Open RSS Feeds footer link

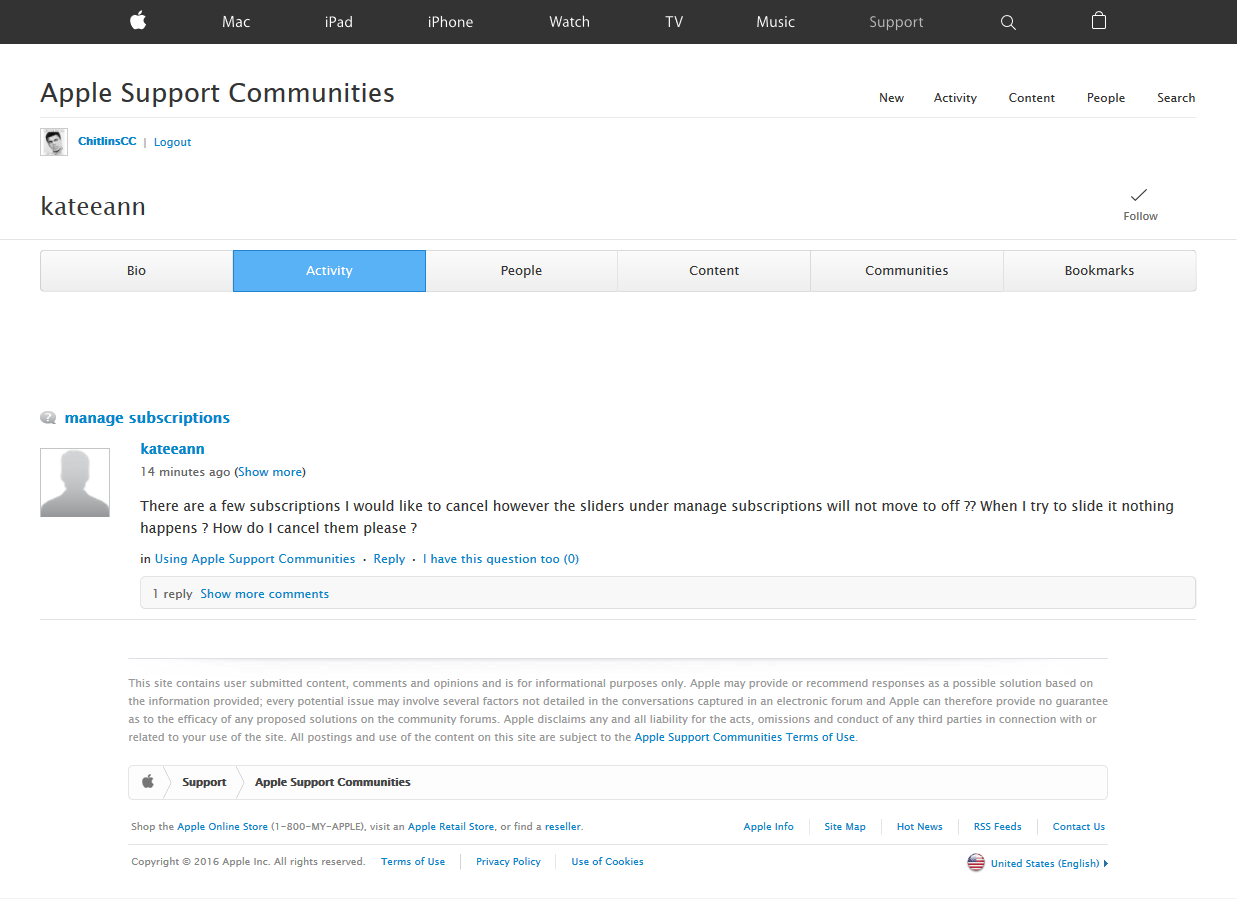pos(997,827)
